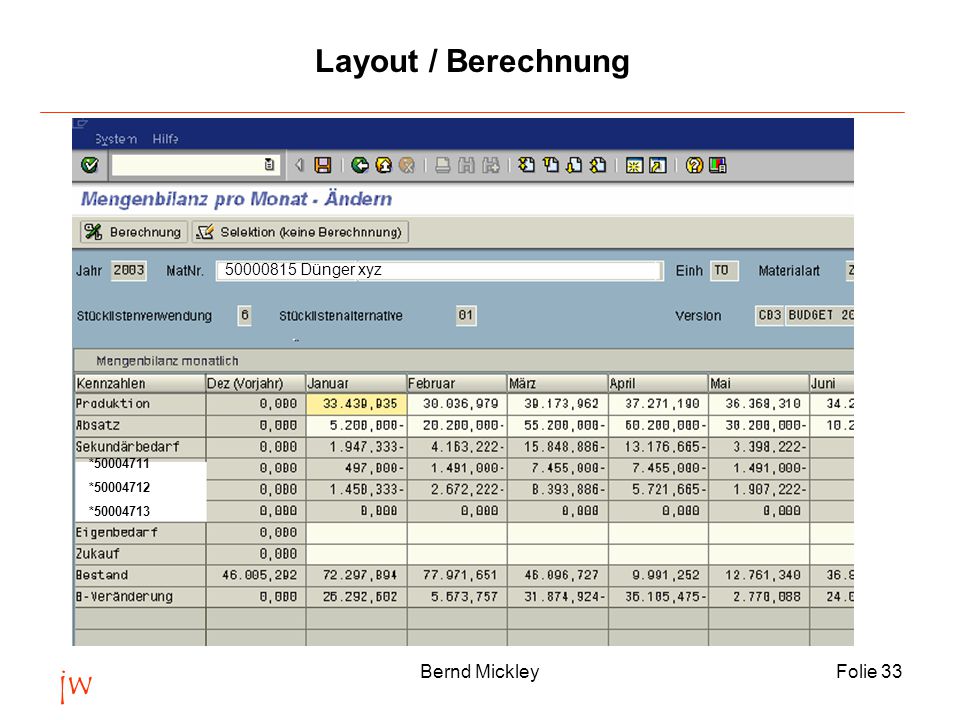Click the BUDGET version description field

[x=820, y=316]
